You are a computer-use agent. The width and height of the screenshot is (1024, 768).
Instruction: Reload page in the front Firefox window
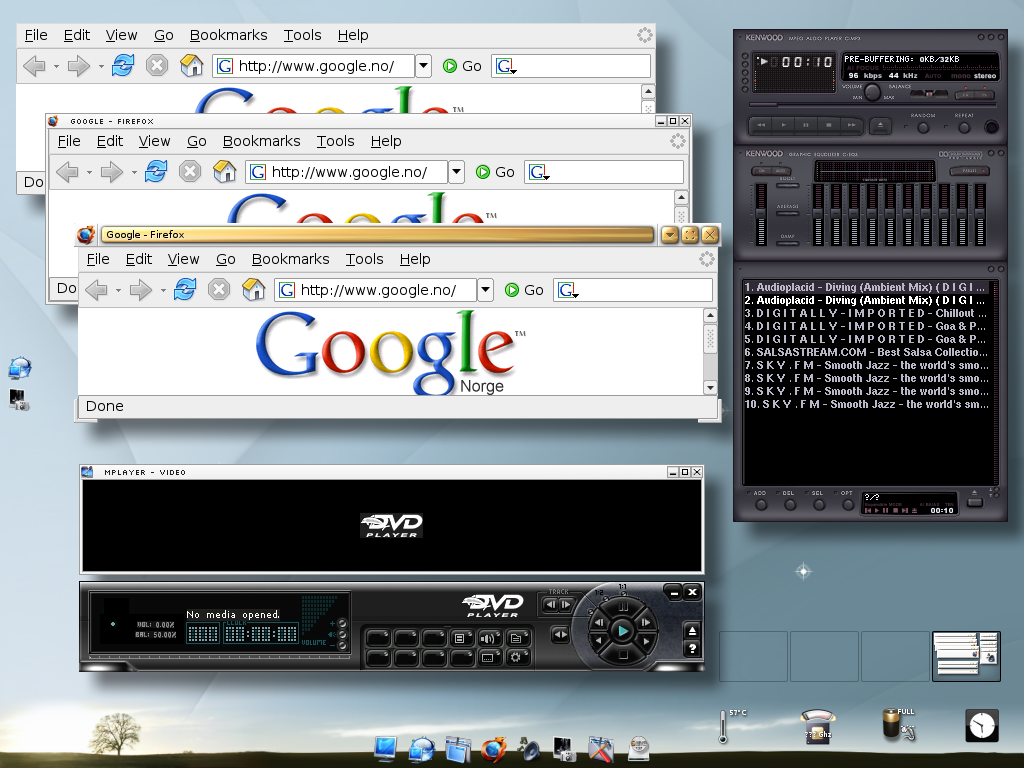tap(185, 289)
